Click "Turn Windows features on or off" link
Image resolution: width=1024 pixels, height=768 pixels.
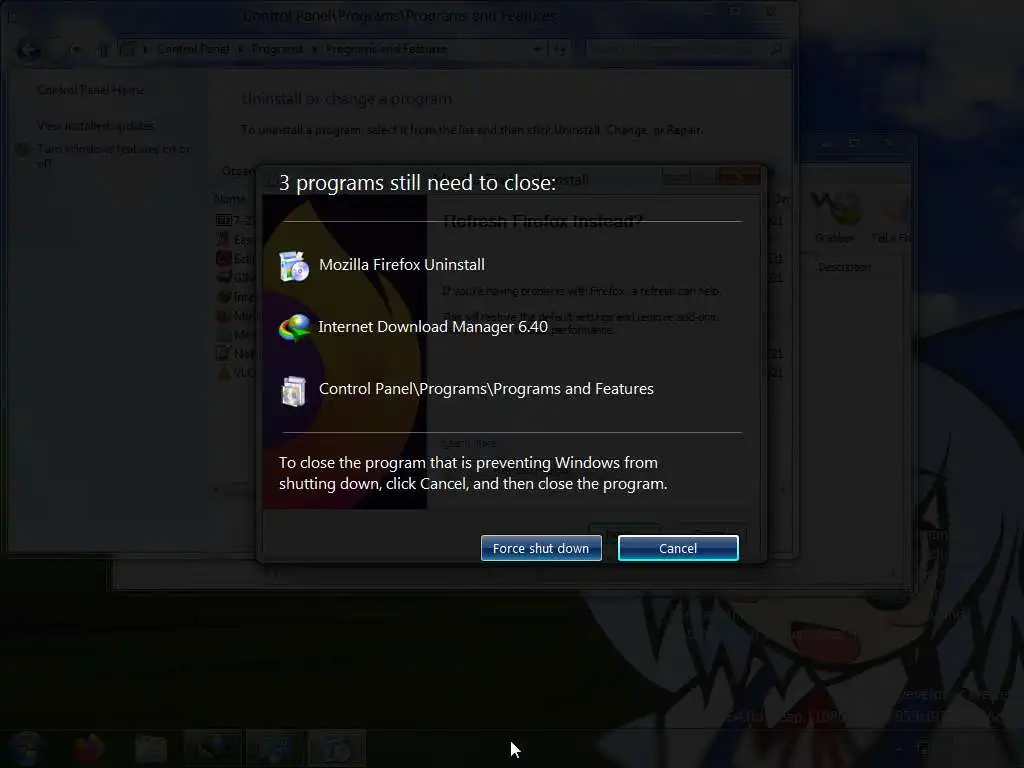[x=113, y=155]
